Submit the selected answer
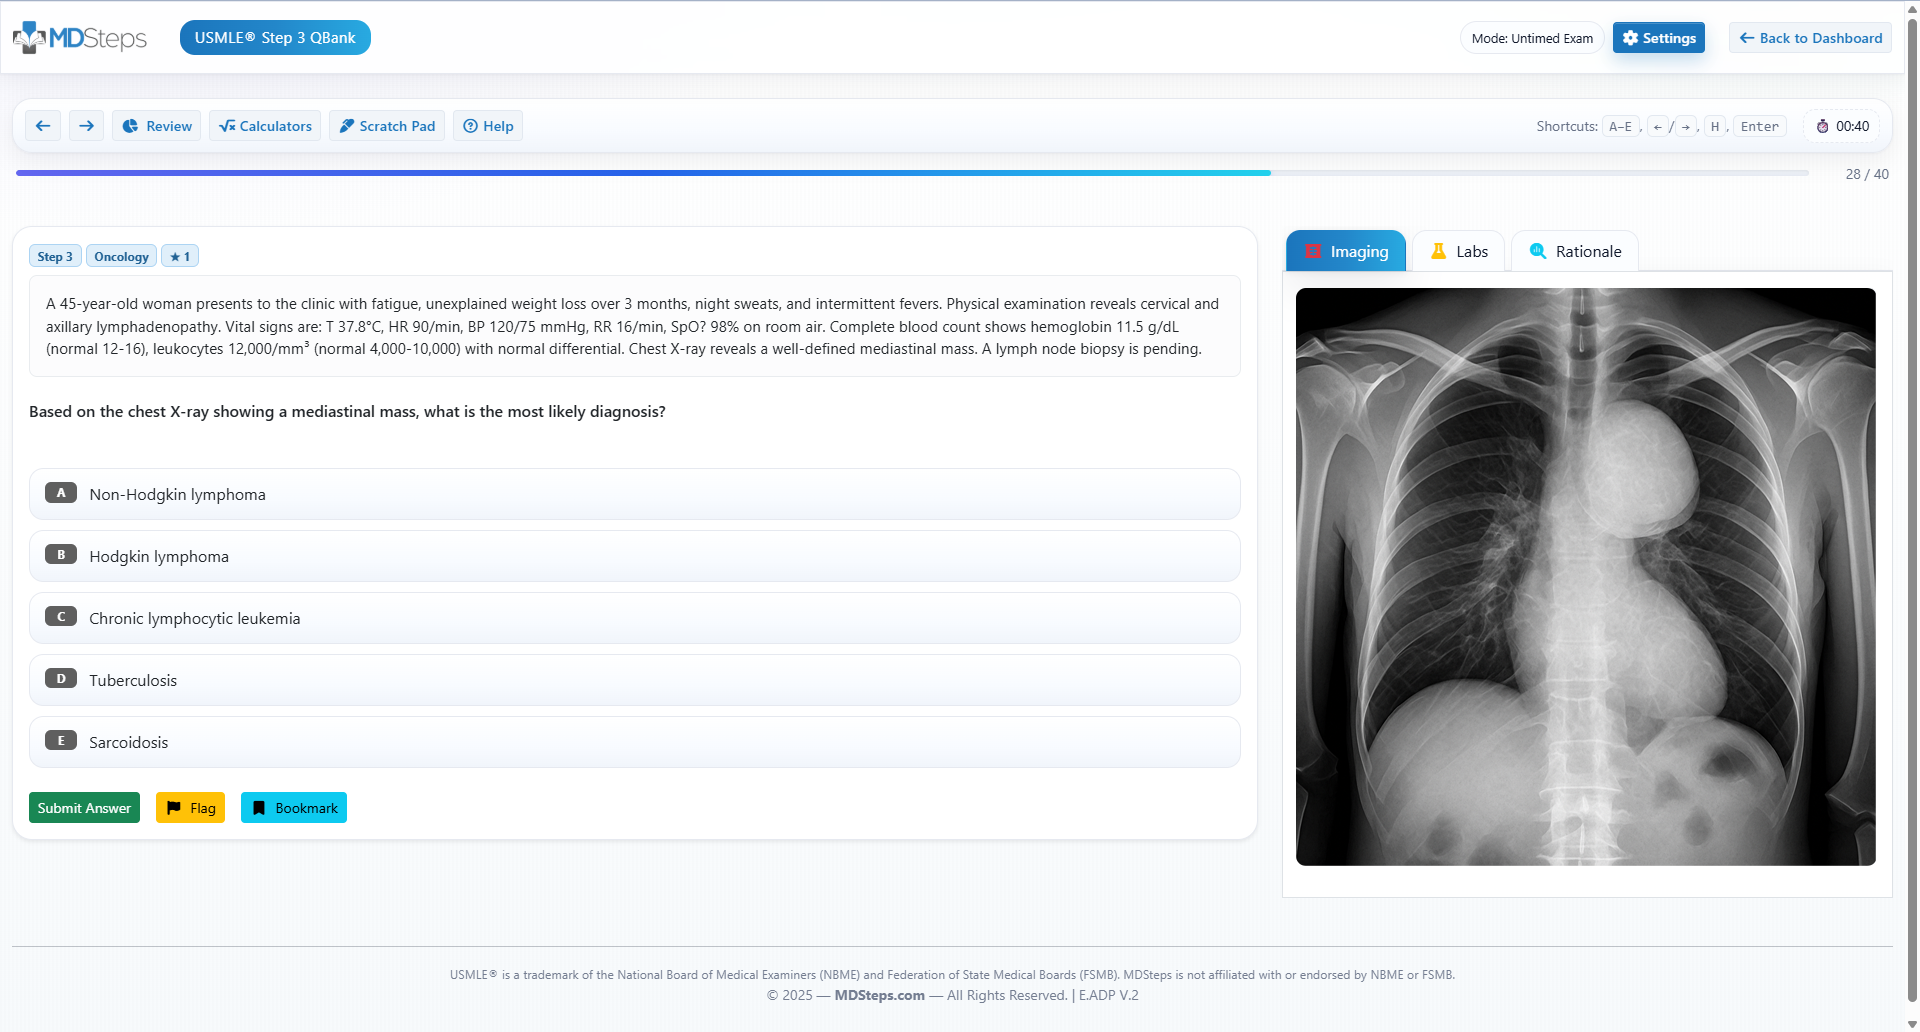The image size is (1920, 1032). (x=84, y=807)
